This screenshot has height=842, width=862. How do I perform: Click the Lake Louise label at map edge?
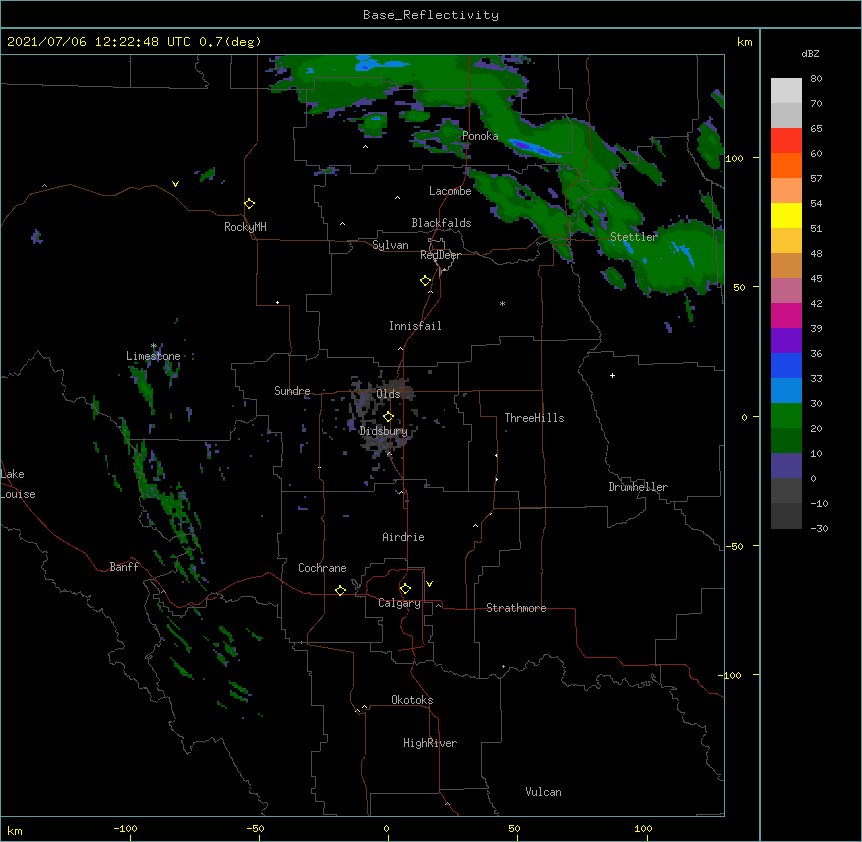(18, 484)
